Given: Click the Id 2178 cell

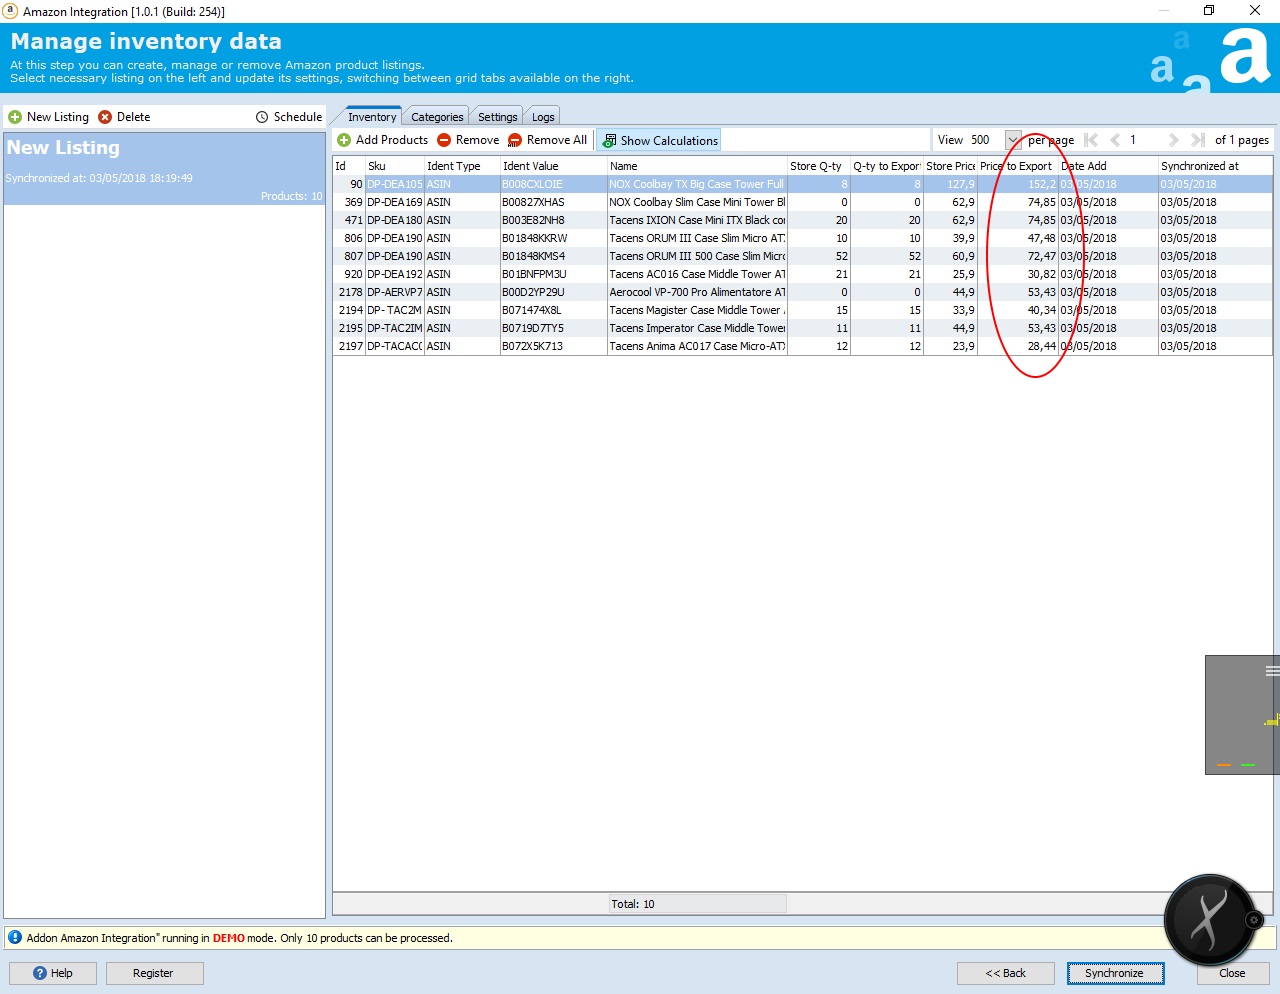Looking at the screenshot, I should click(349, 292).
